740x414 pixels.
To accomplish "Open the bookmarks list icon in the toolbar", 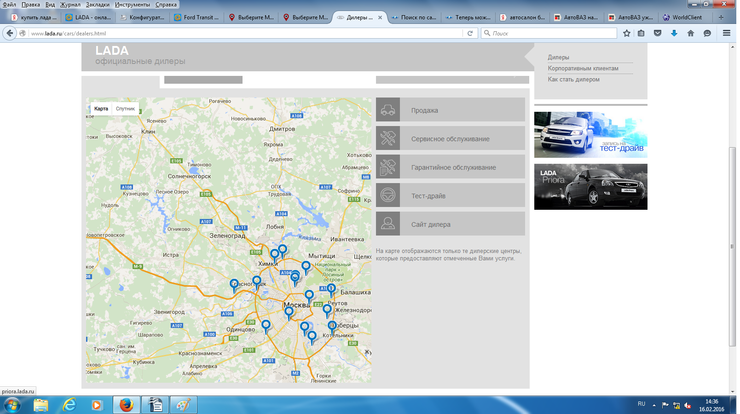I will tap(641, 34).
